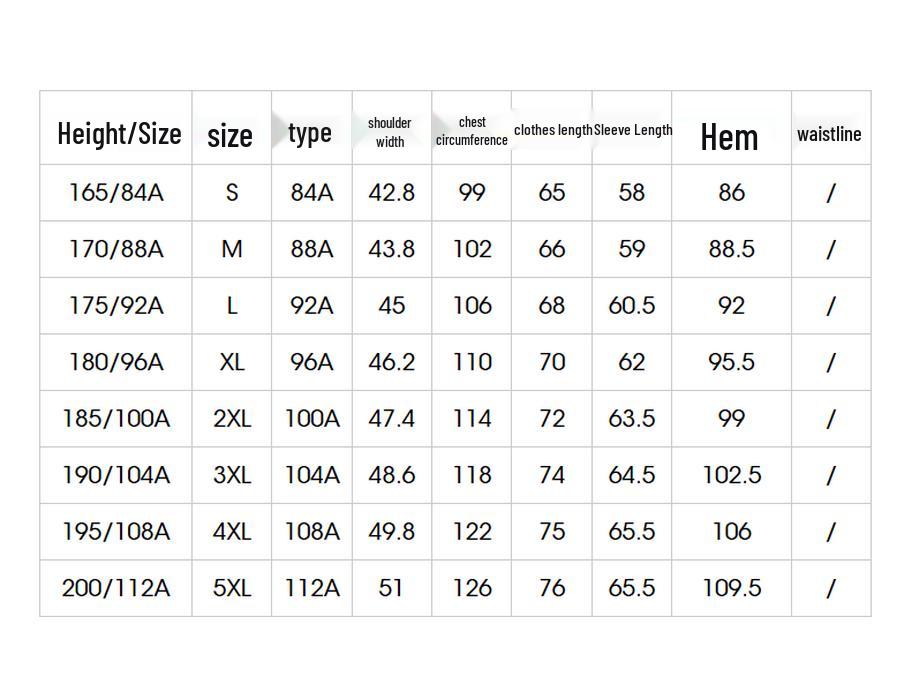Screen dimensions: 911x684
Task: Click the Height/Size column header
Action: point(119,133)
